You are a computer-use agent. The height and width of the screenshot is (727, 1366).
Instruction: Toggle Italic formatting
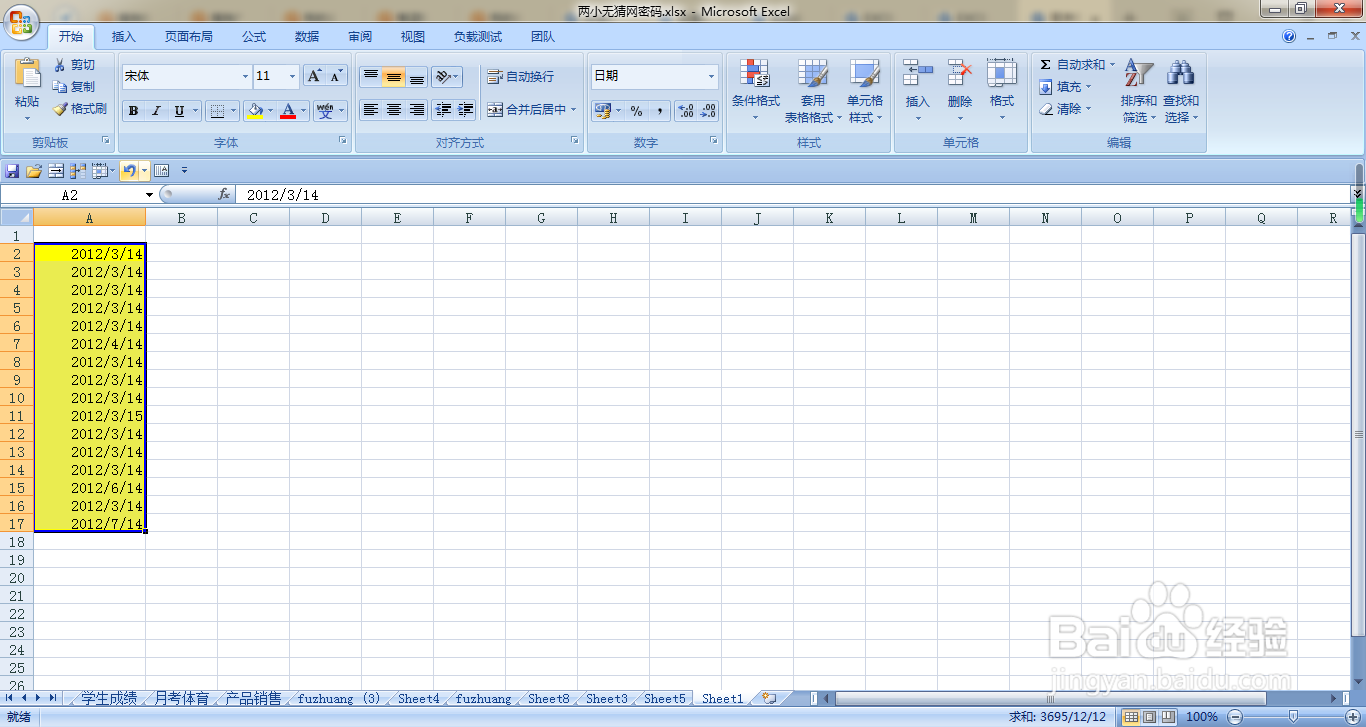156,111
